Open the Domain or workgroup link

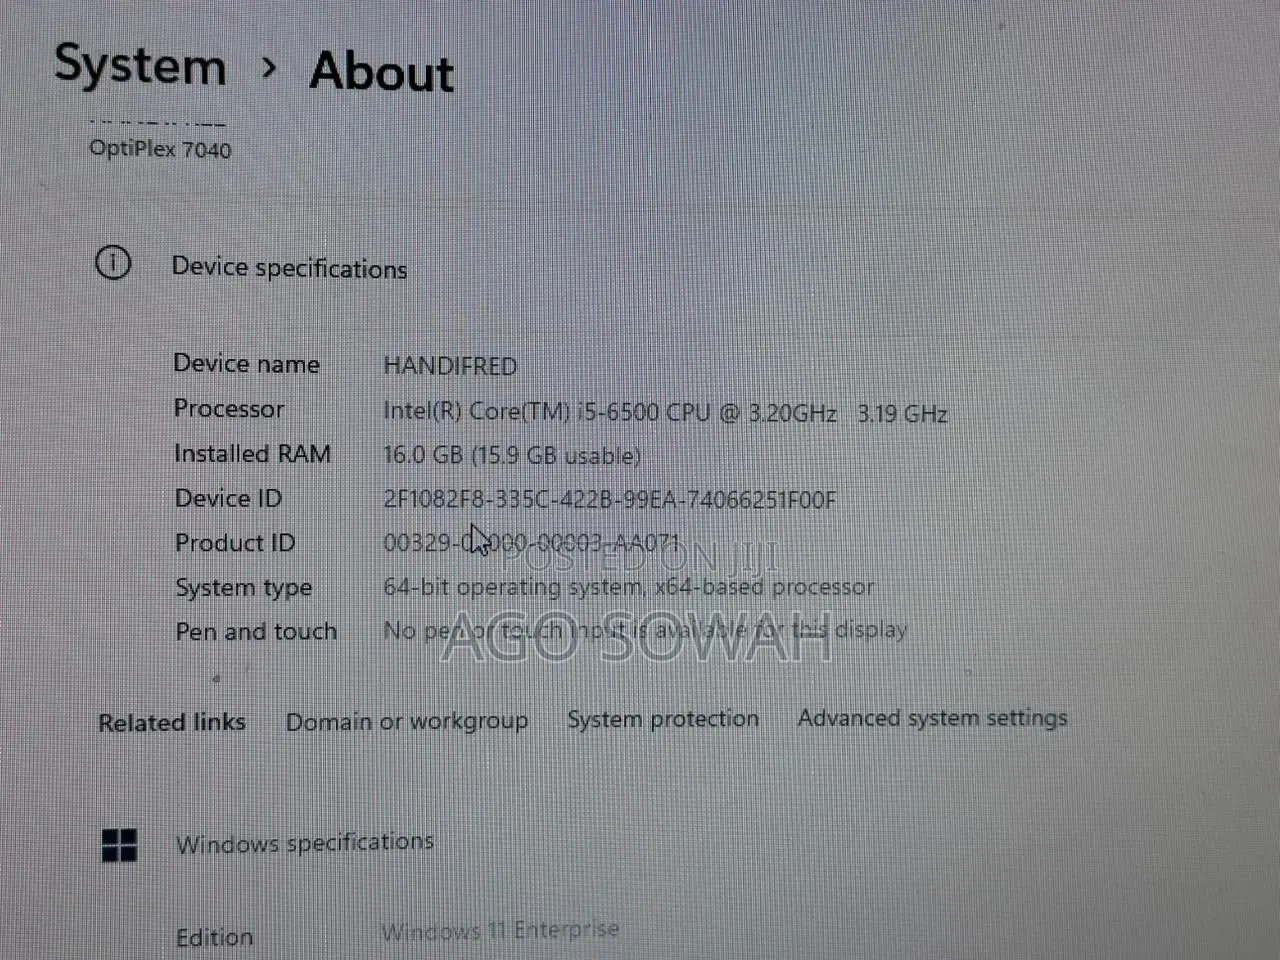[x=407, y=721]
